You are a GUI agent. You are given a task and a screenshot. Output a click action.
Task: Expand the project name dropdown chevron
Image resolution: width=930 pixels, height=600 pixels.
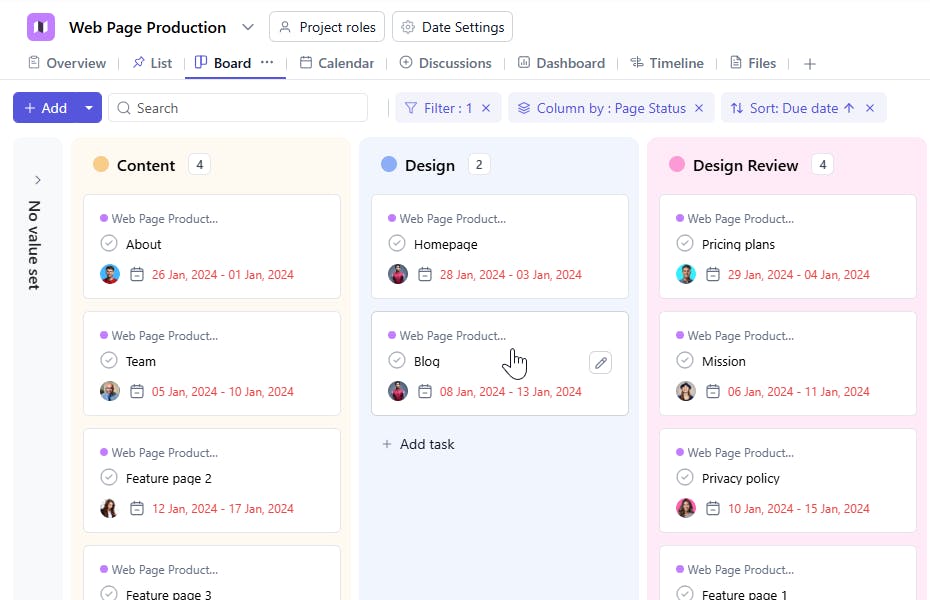(x=248, y=27)
